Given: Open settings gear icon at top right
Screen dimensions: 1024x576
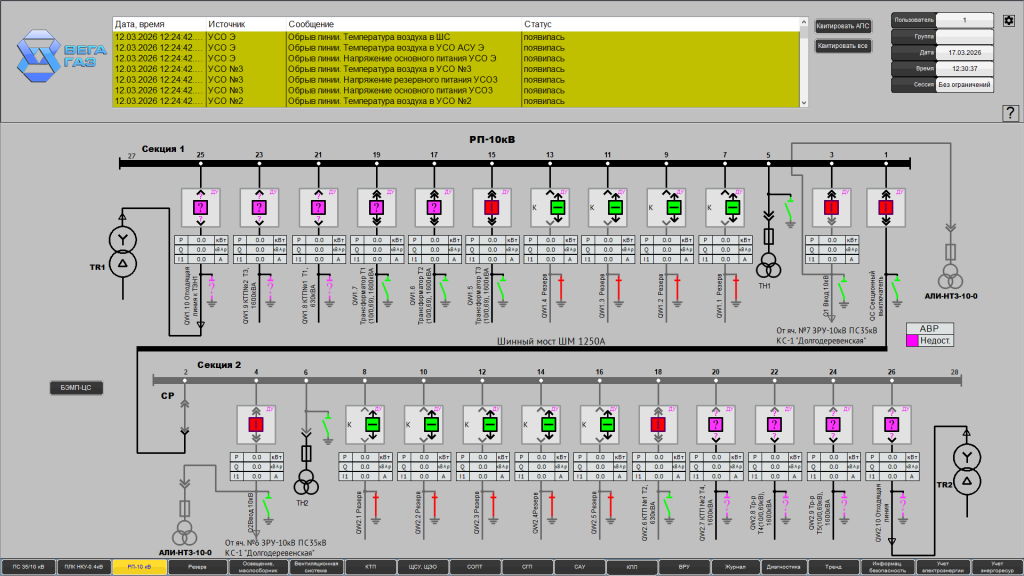Looking at the screenshot, I should pyautogui.click(x=1009, y=20).
